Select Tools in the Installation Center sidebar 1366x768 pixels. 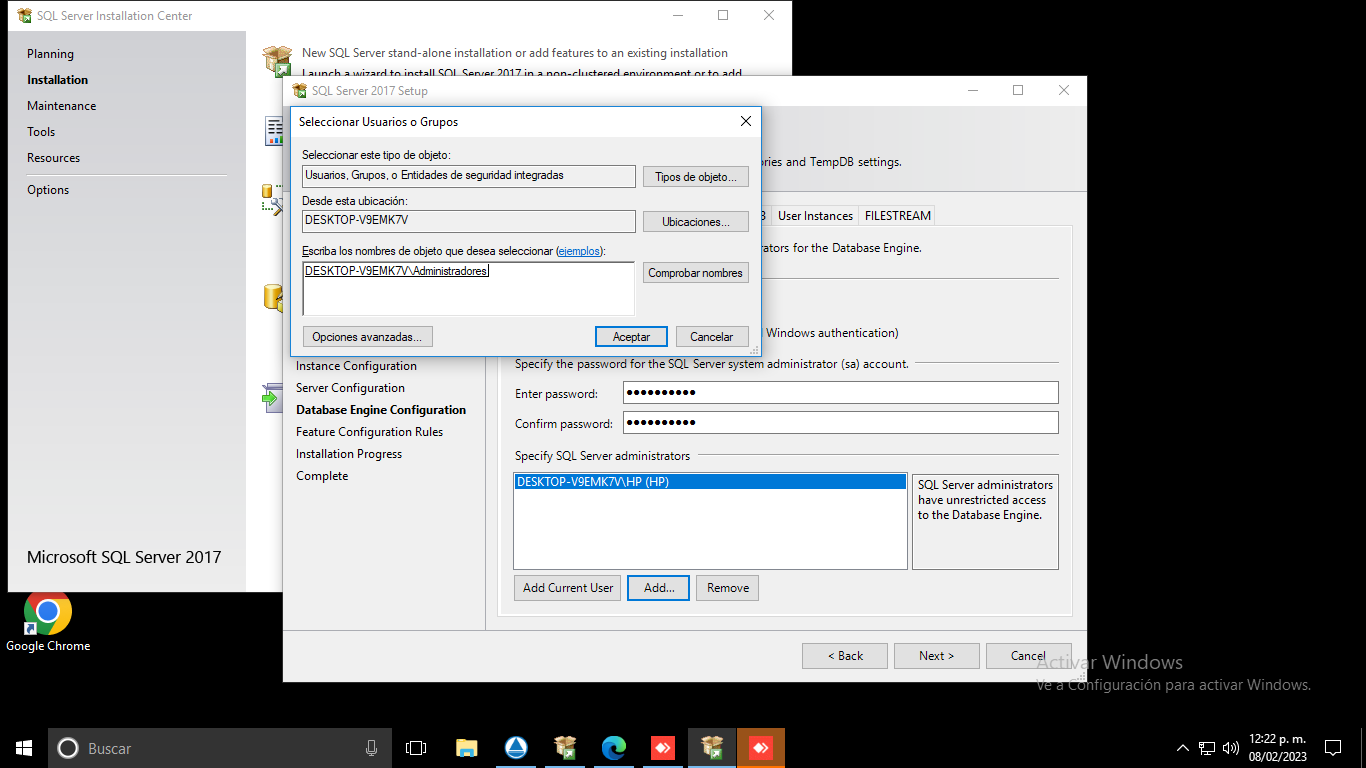click(41, 132)
